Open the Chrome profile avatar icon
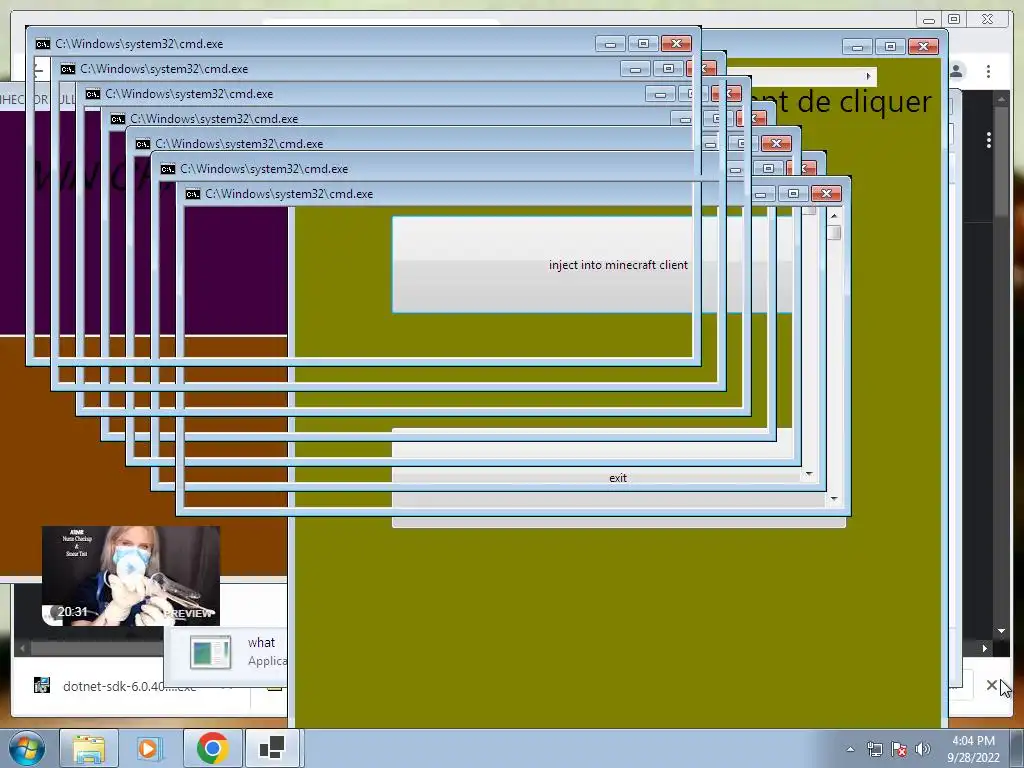Screen dimensions: 1024x768 (957, 71)
